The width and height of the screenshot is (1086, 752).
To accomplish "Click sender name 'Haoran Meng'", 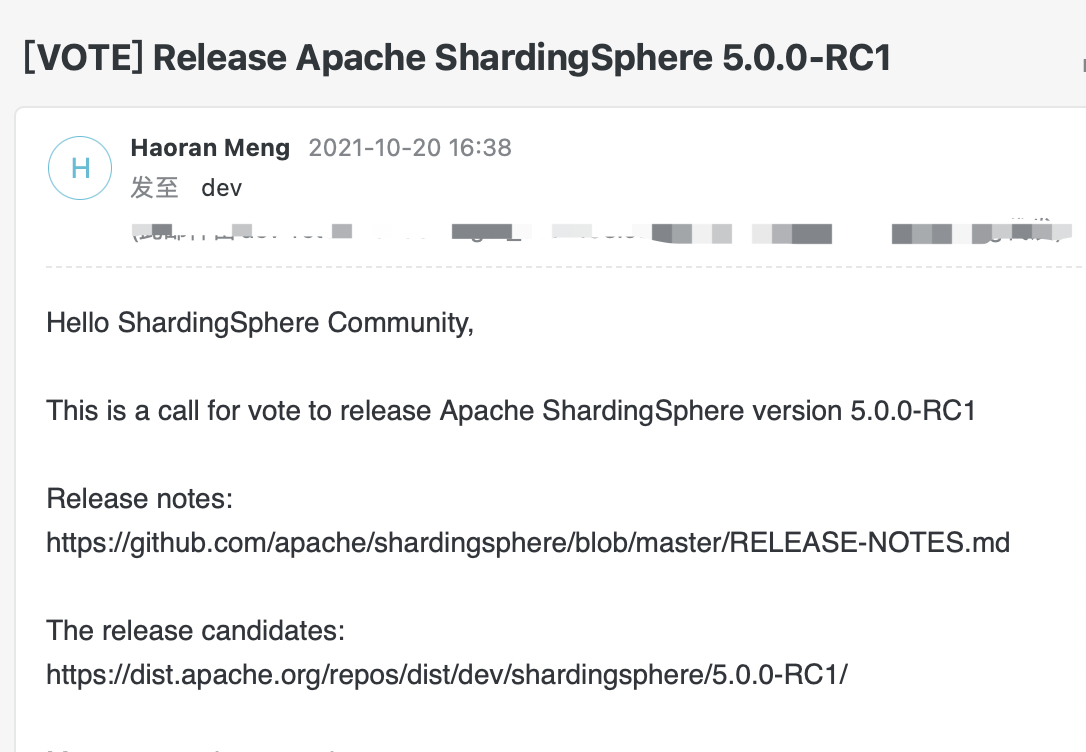I will click(210, 147).
